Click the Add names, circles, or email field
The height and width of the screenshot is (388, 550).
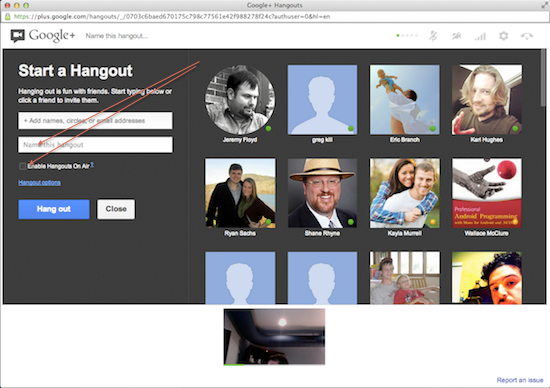tap(95, 121)
